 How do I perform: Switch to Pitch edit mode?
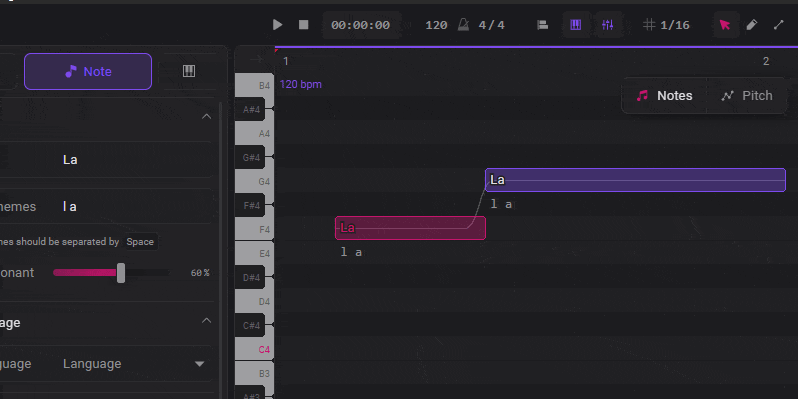(747, 96)
